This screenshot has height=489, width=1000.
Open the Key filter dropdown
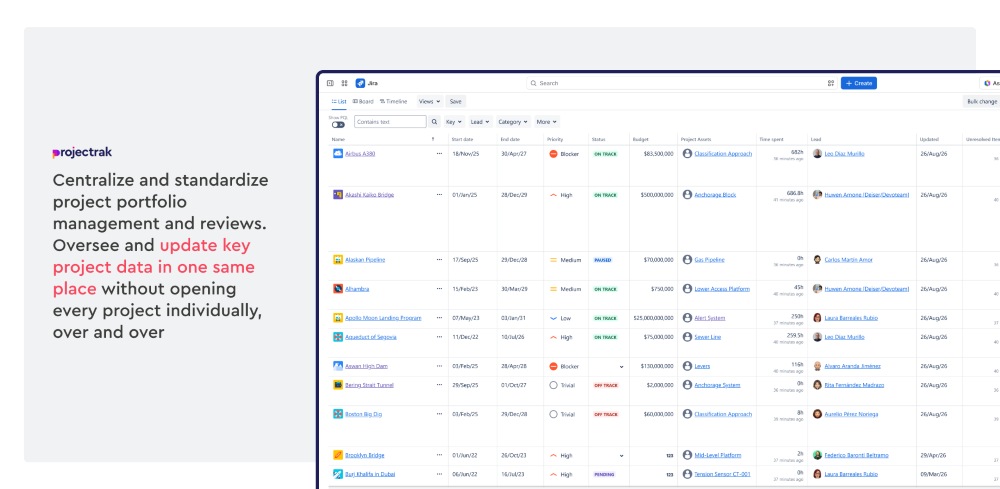click(x=454, y=122)
